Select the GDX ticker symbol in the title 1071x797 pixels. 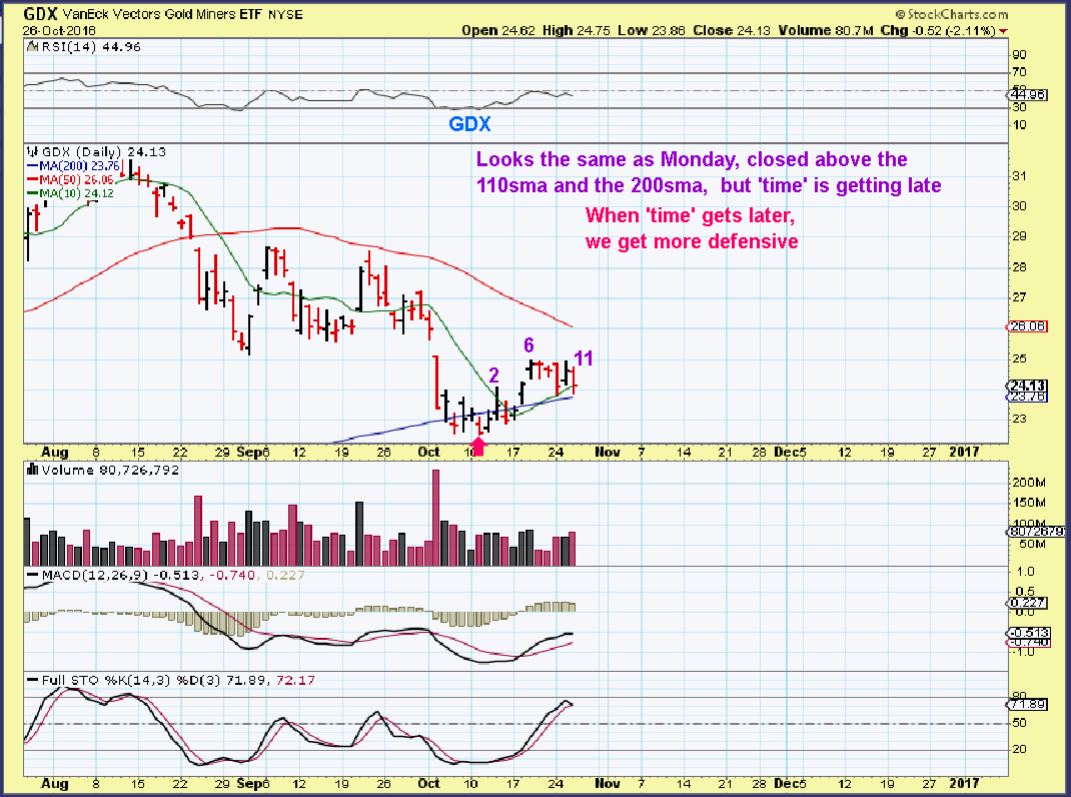pyautogui.click(x=40, y=14)
